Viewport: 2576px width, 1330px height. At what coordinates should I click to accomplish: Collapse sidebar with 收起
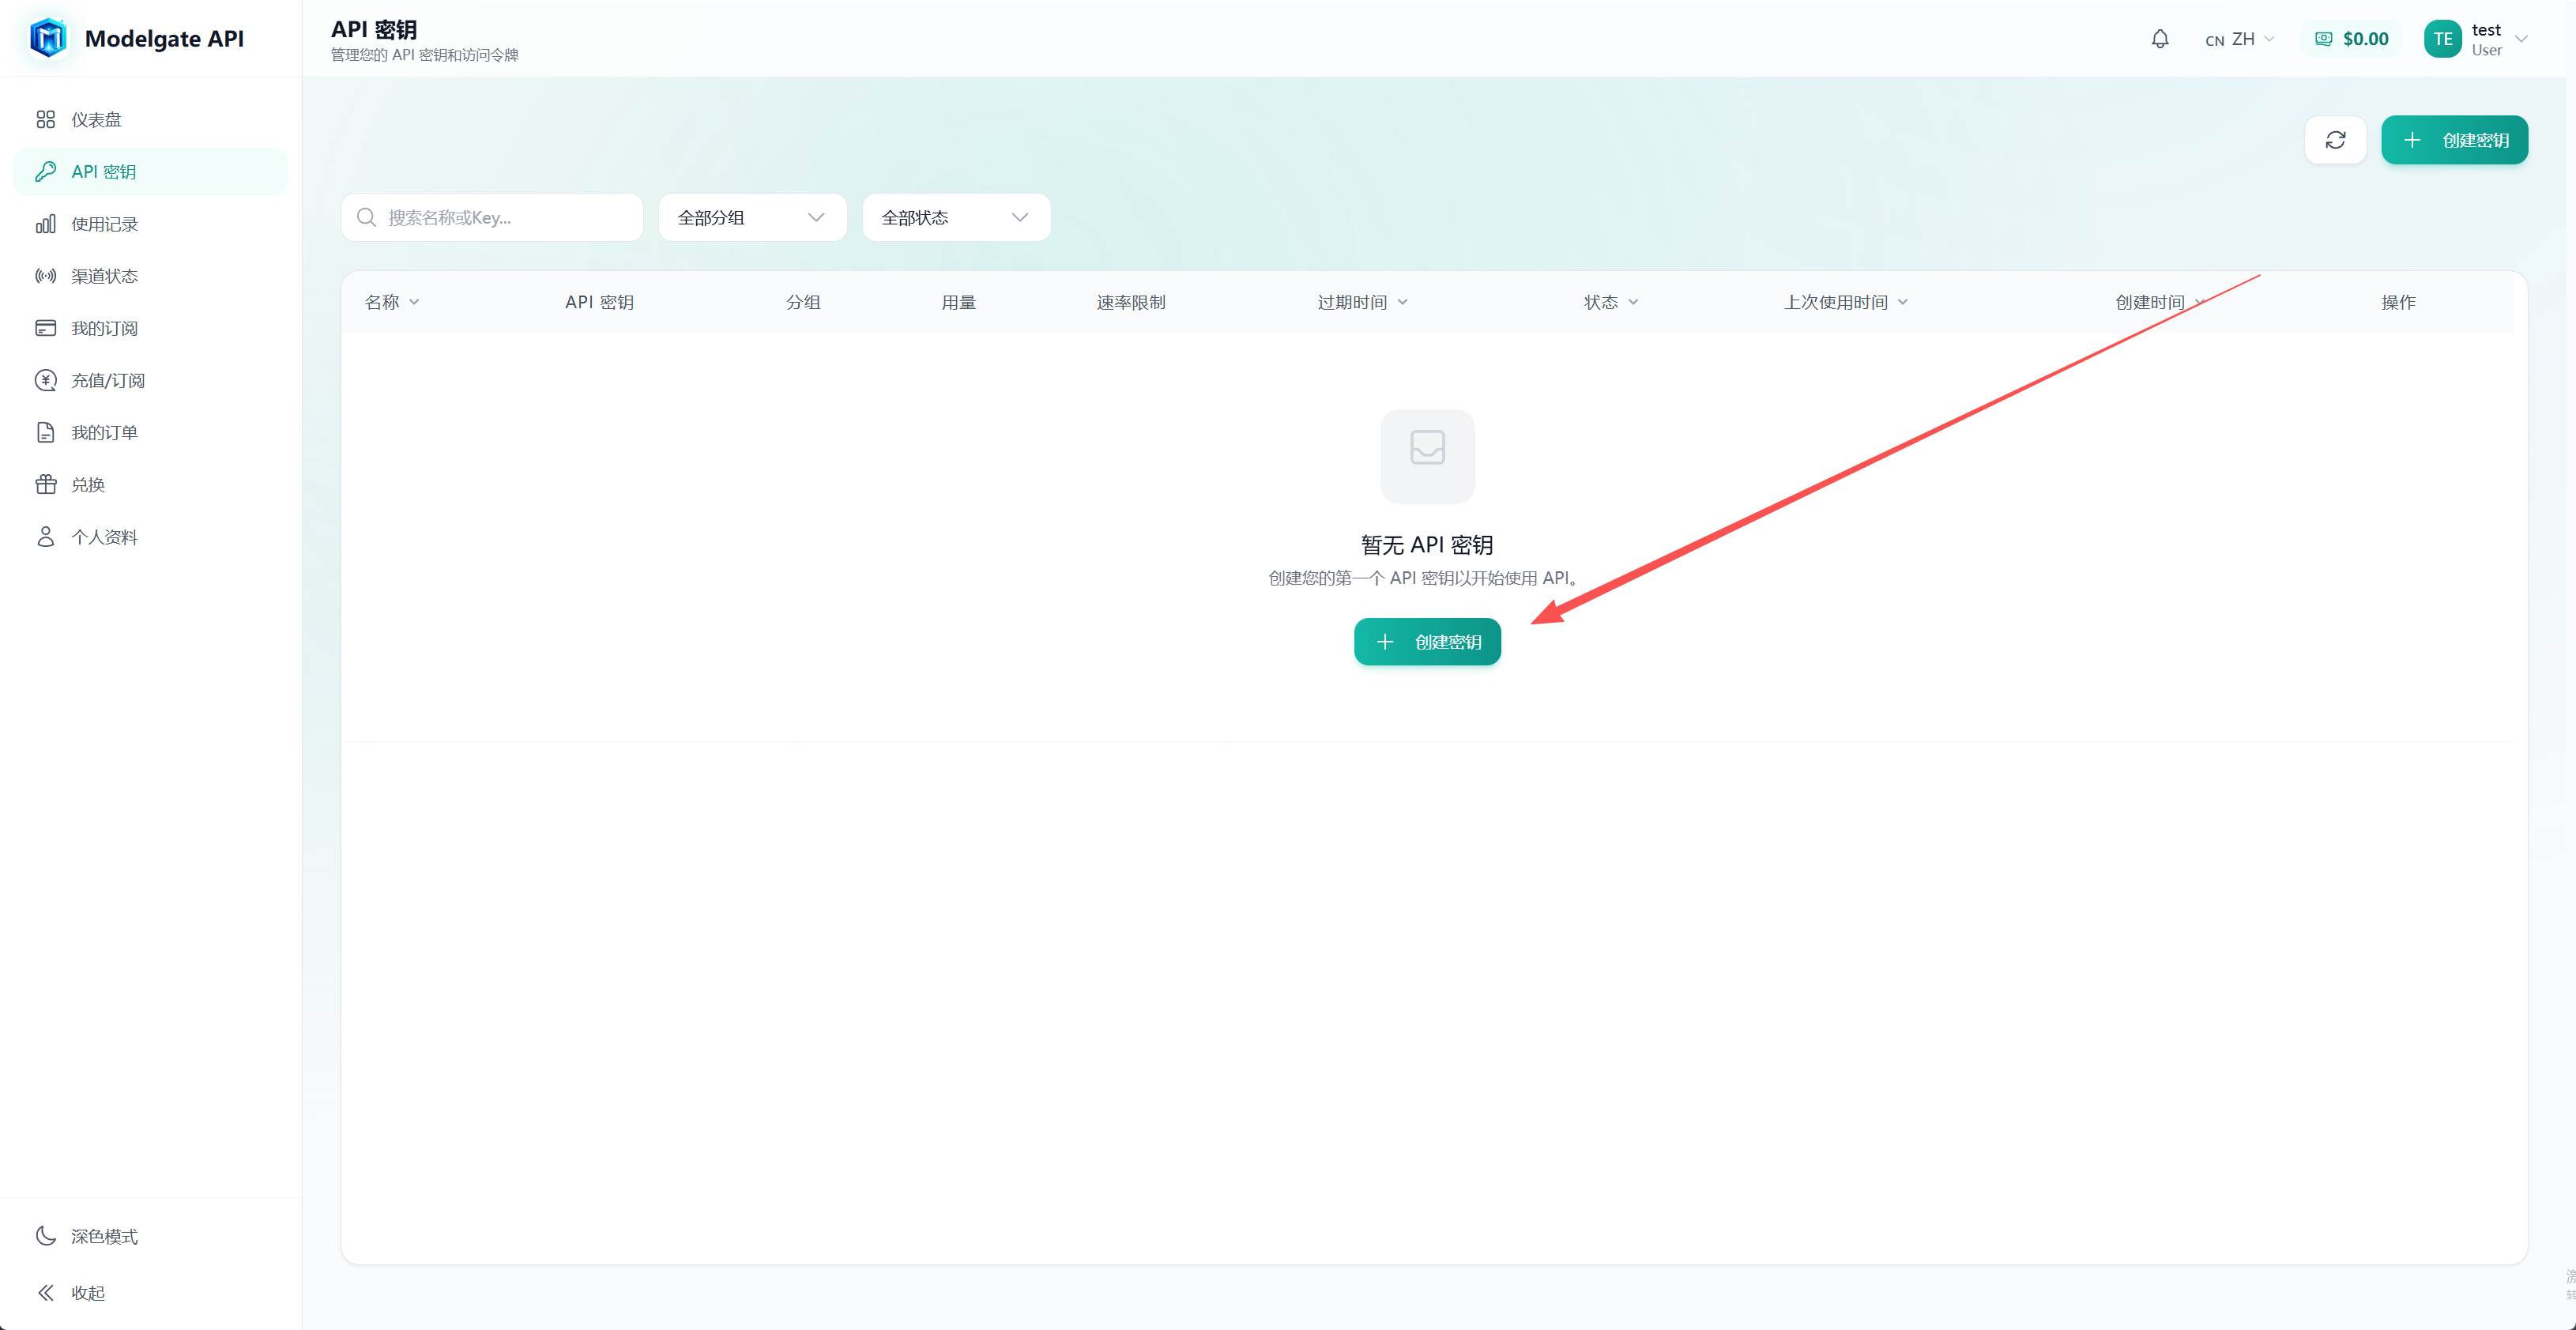(88, 1292)
